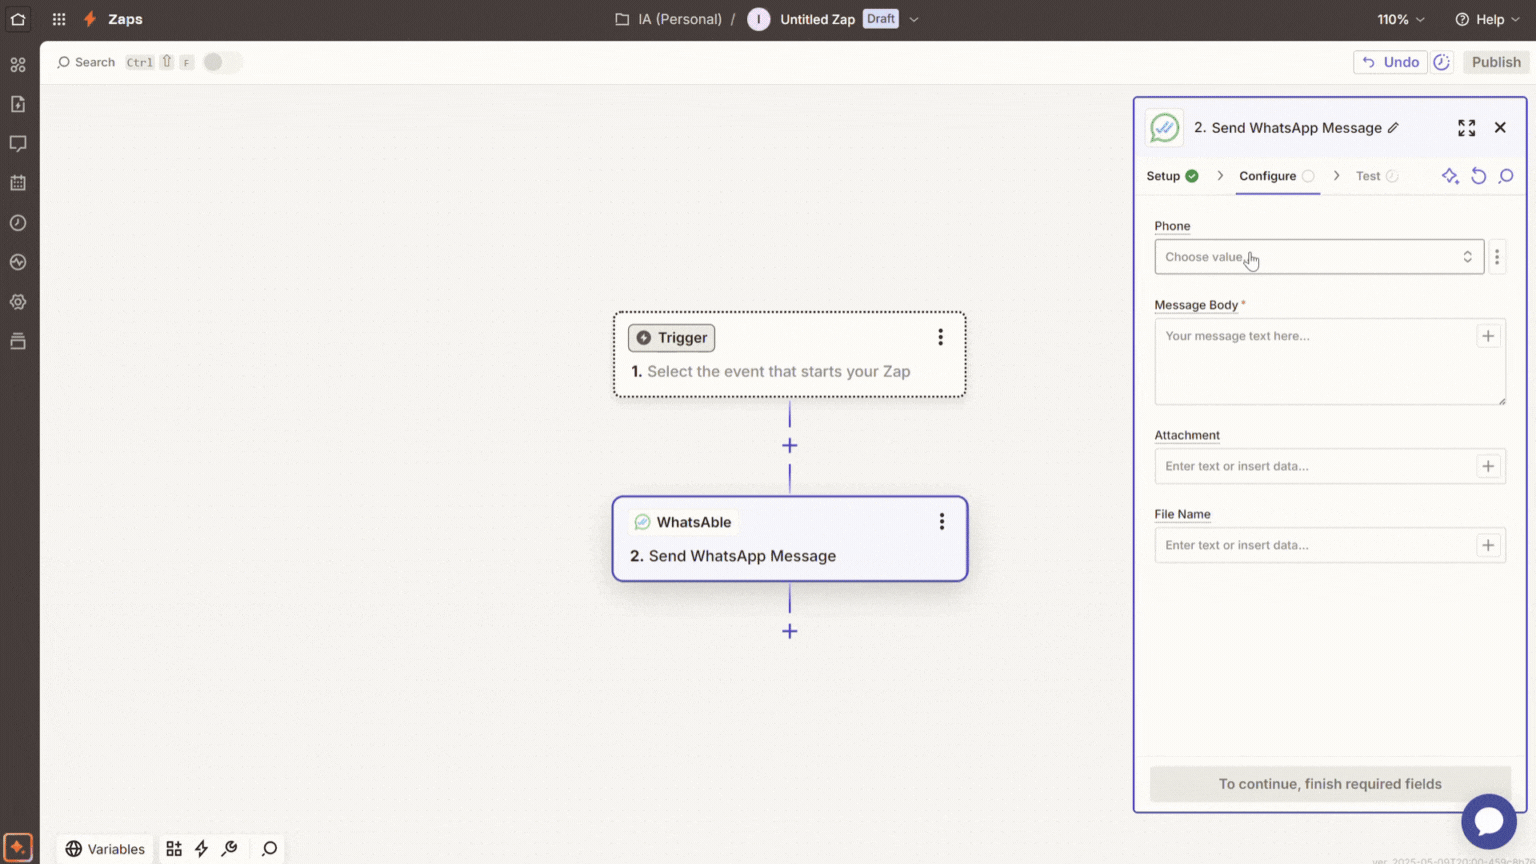Open the activity status icon in sidebar
Viewport: 1536px width, 864px height.
click(x=18, y=262)
